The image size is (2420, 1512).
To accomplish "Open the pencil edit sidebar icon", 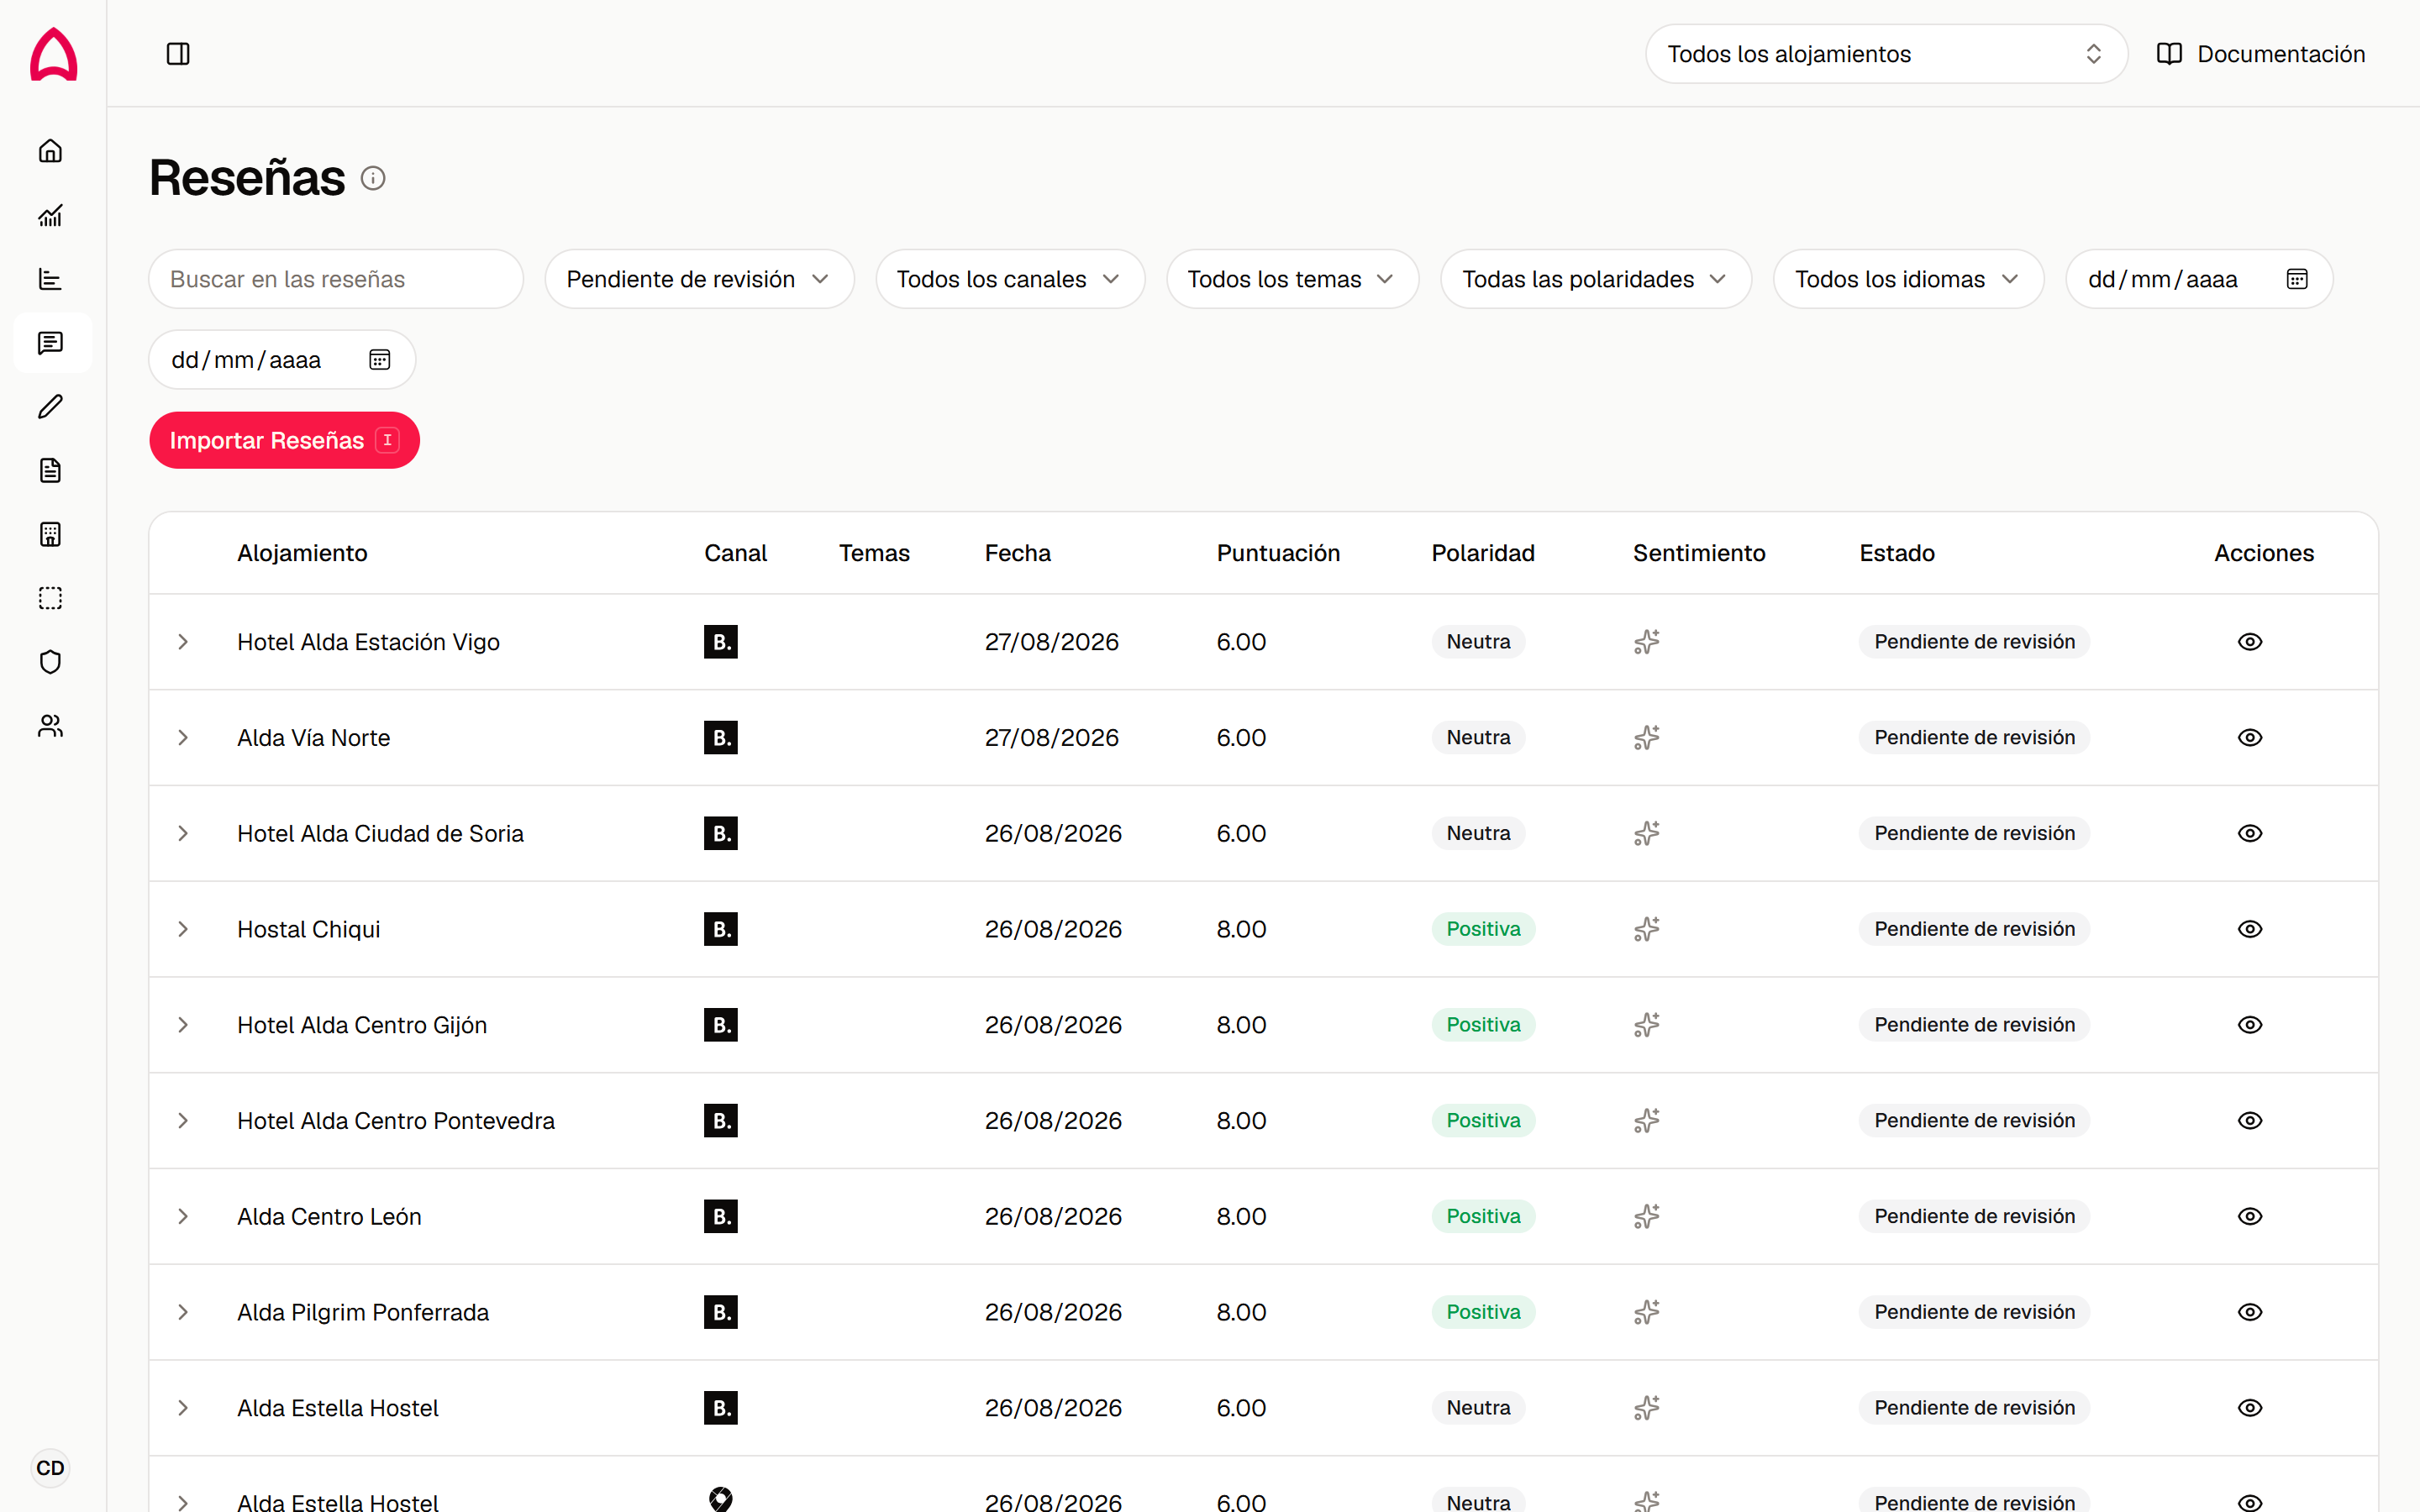I will 51,407.
